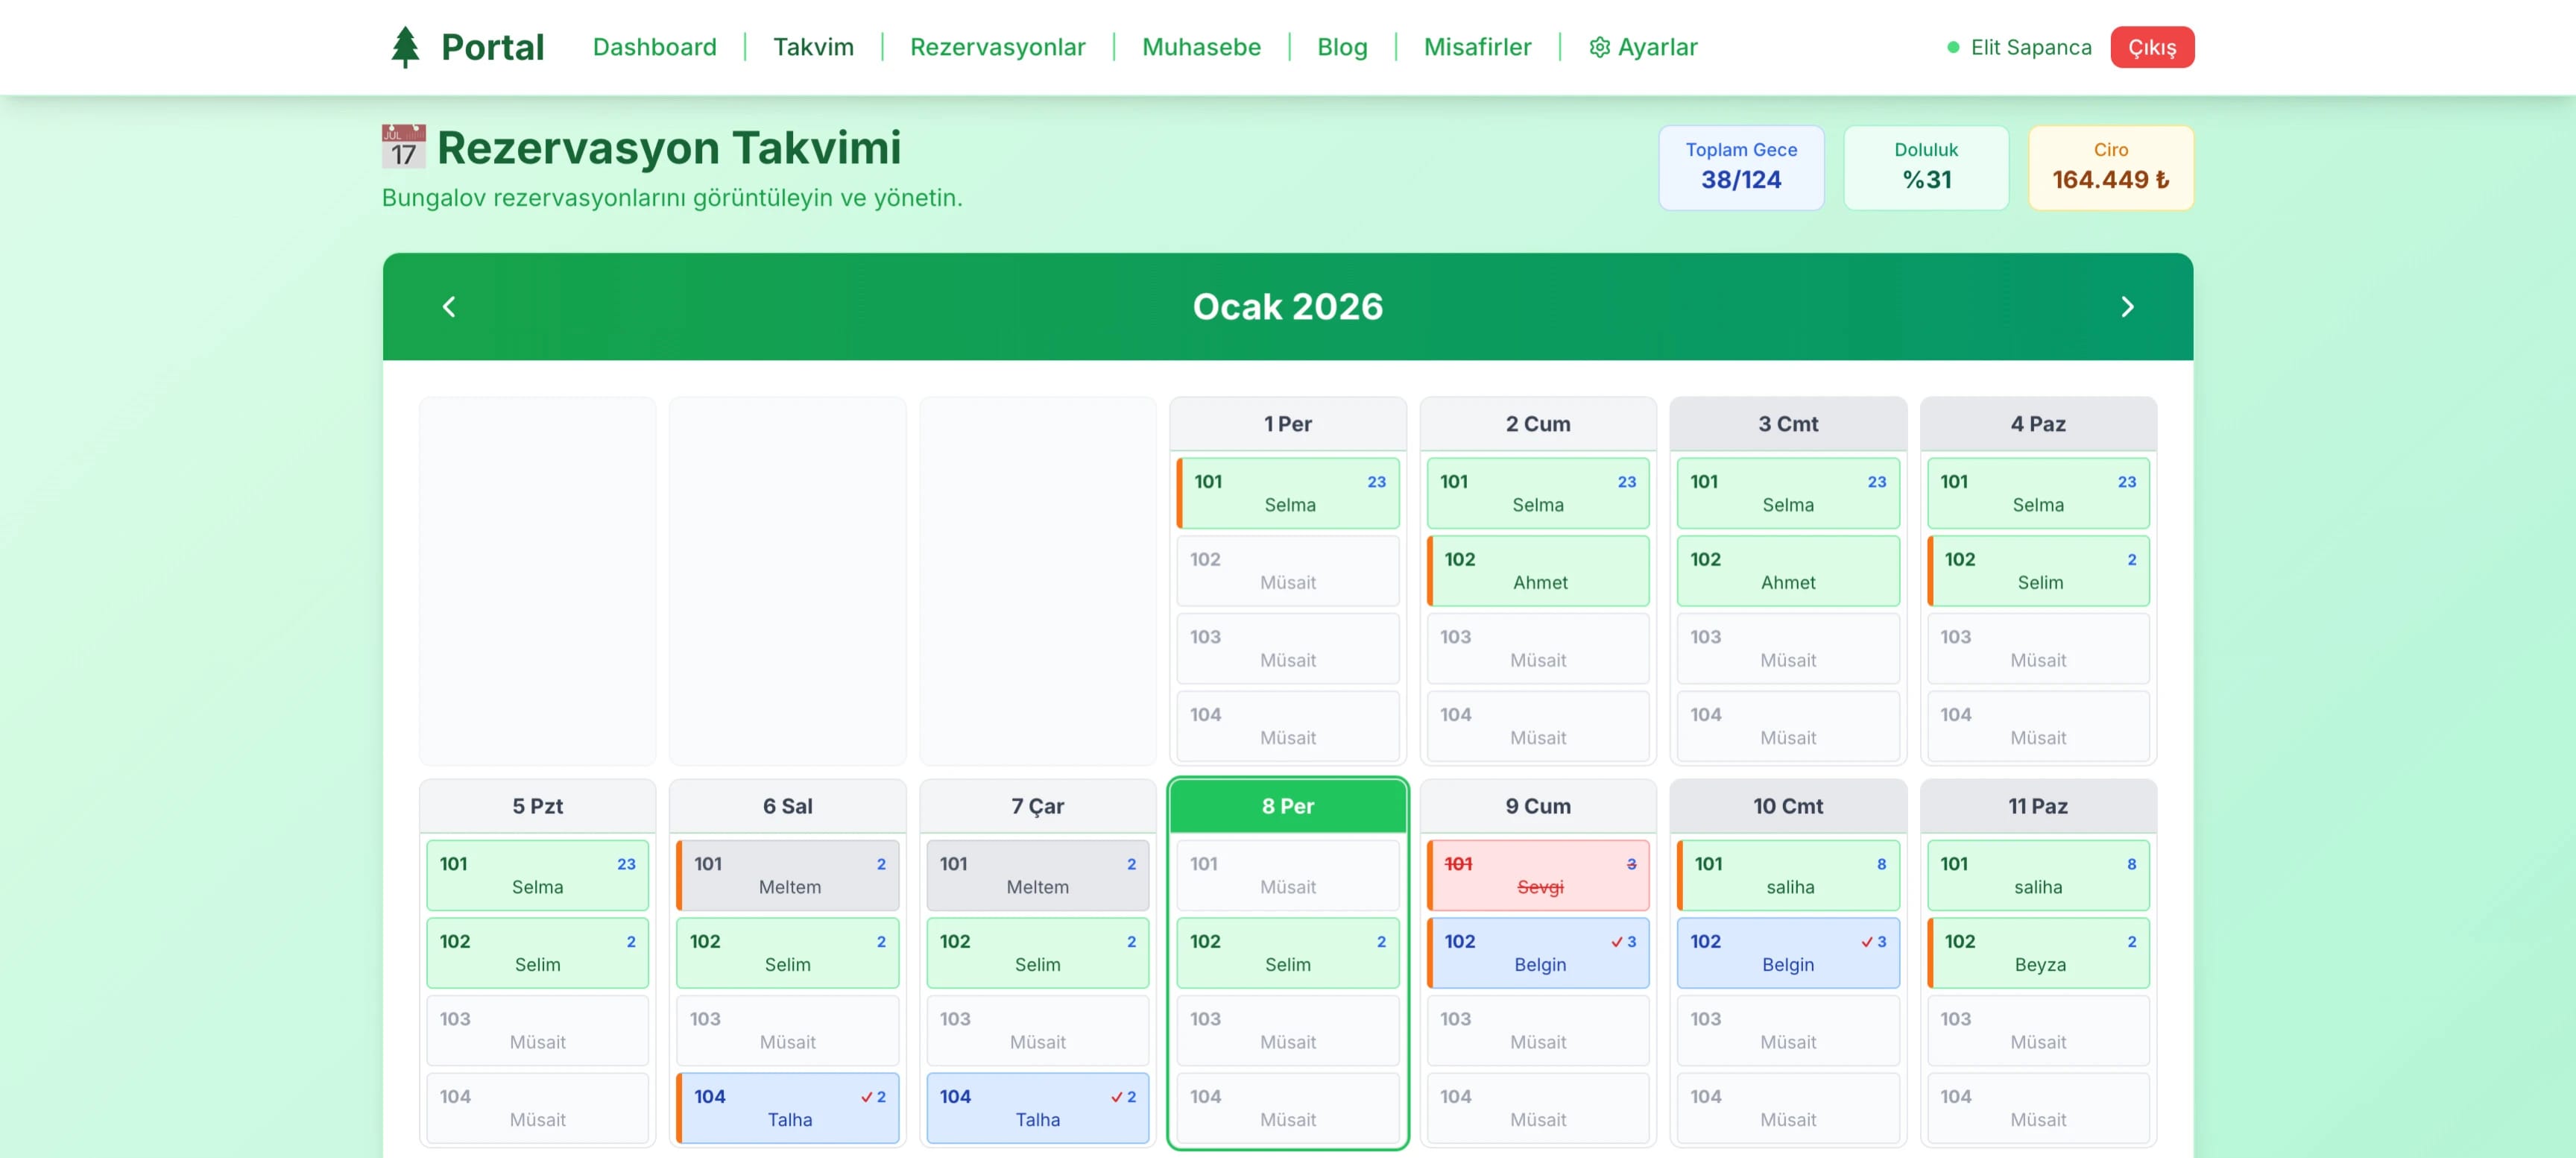Select available room 103 on 1 Per
This screenshot has width=2576, height=1158.
(1287, 648)
